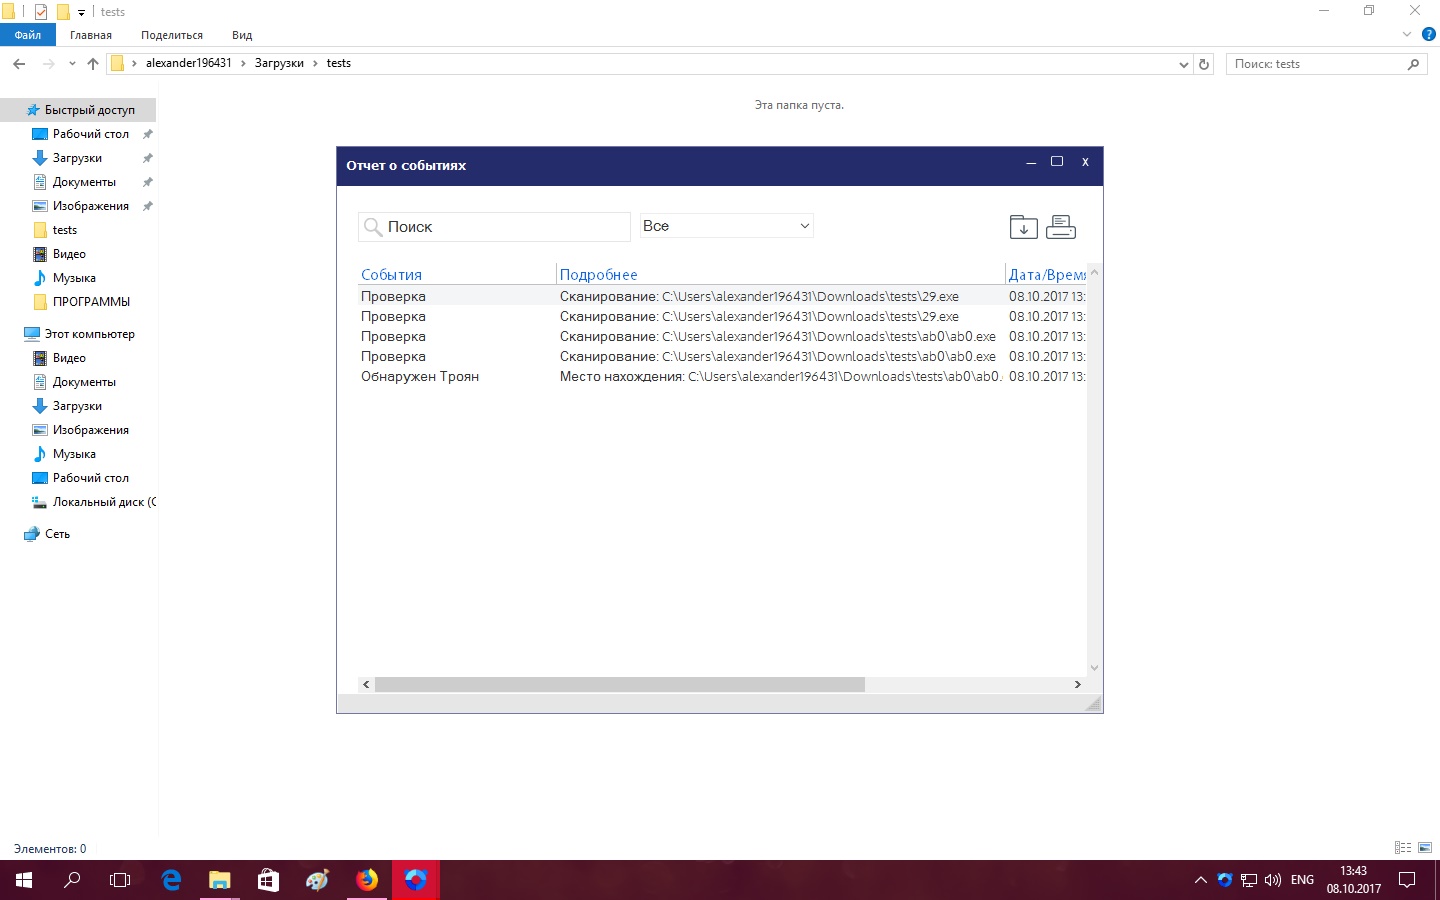Close the Отчет о событиях window
The width and height of the screenshot is (1440, 900).
point(1085,162)
